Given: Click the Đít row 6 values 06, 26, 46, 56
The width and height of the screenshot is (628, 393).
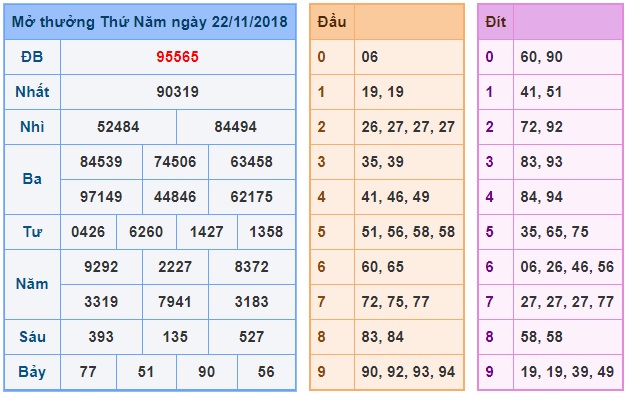Looking at the screenshot, I should (x=567, y=267).
